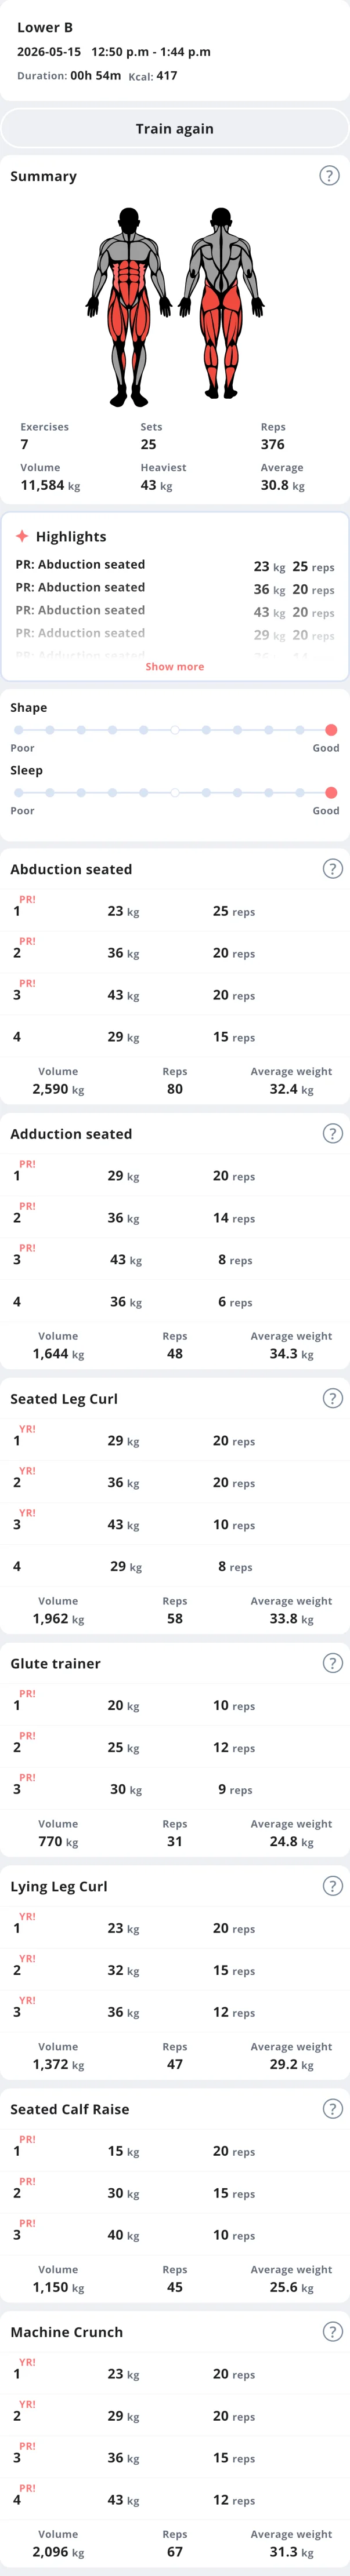Tap the back muscle body diagram

[x=222, y=307]
